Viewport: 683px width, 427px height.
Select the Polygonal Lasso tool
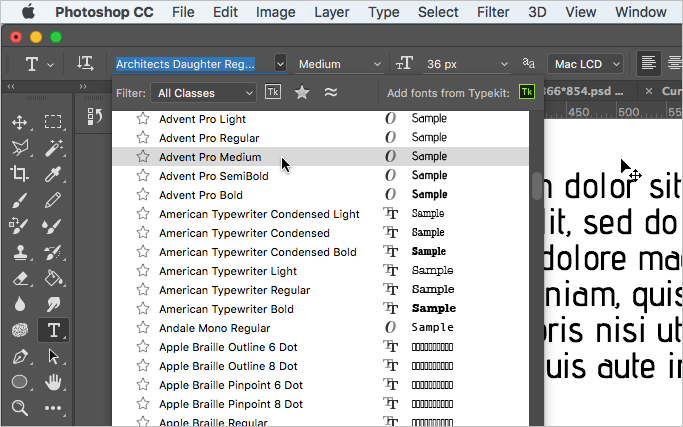click(x=20, y=148)
